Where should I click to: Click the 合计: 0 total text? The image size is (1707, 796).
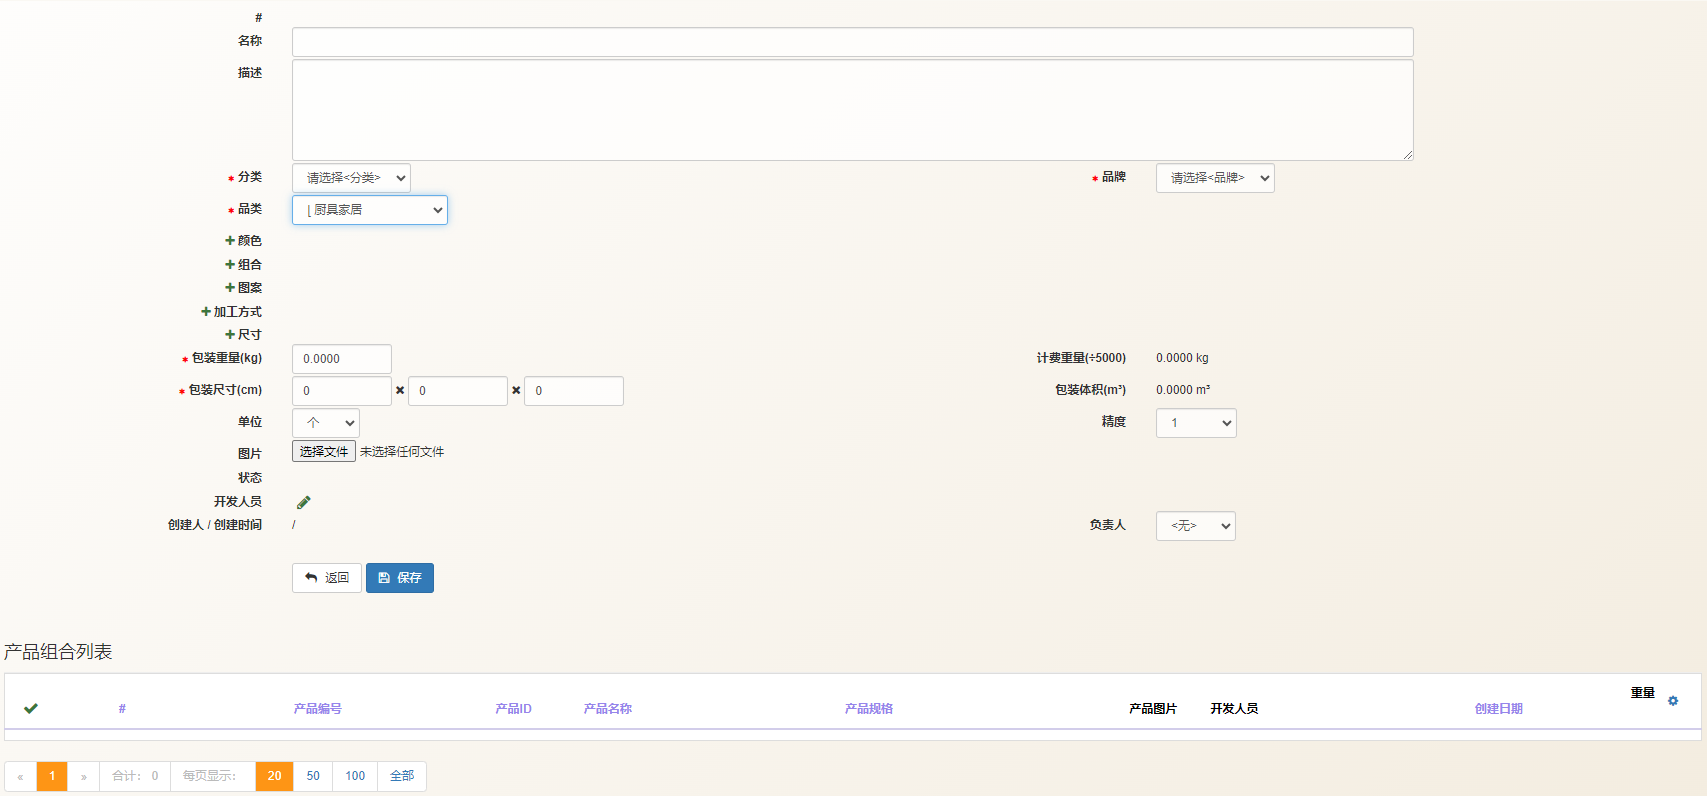pyautogui.click(x=135, y=776)
